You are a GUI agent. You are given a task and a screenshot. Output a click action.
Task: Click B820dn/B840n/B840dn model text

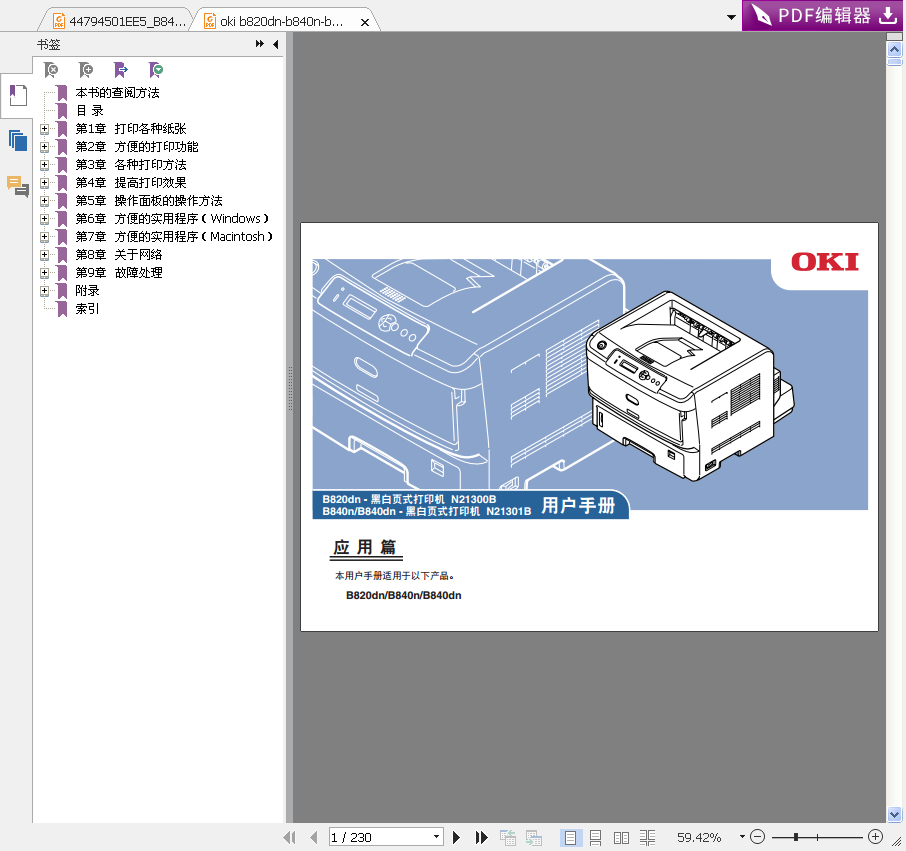coord(403,596)
